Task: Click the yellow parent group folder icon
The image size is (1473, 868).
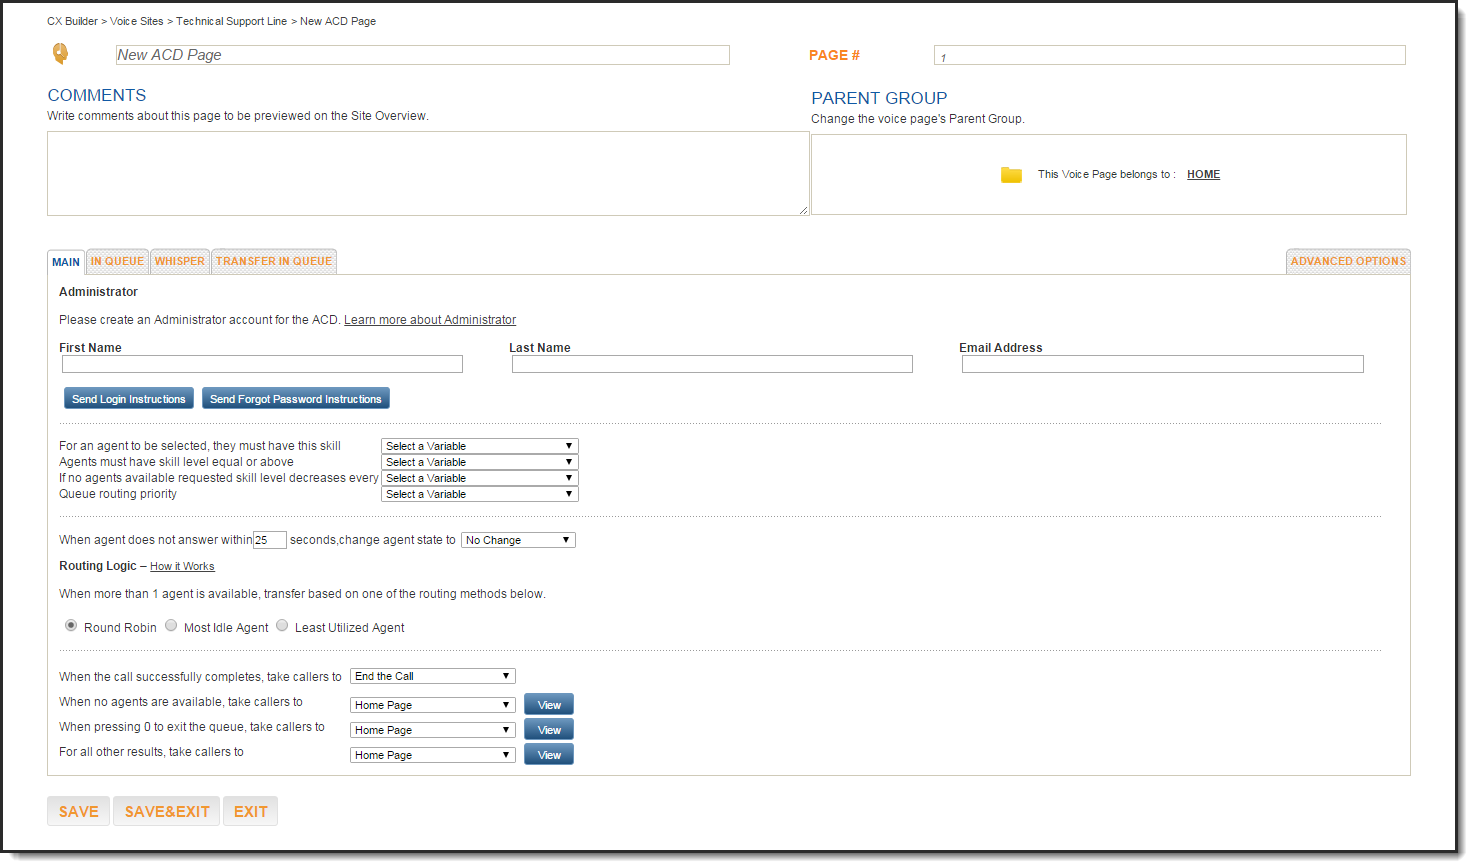Action: click(x=1011, y=175)
